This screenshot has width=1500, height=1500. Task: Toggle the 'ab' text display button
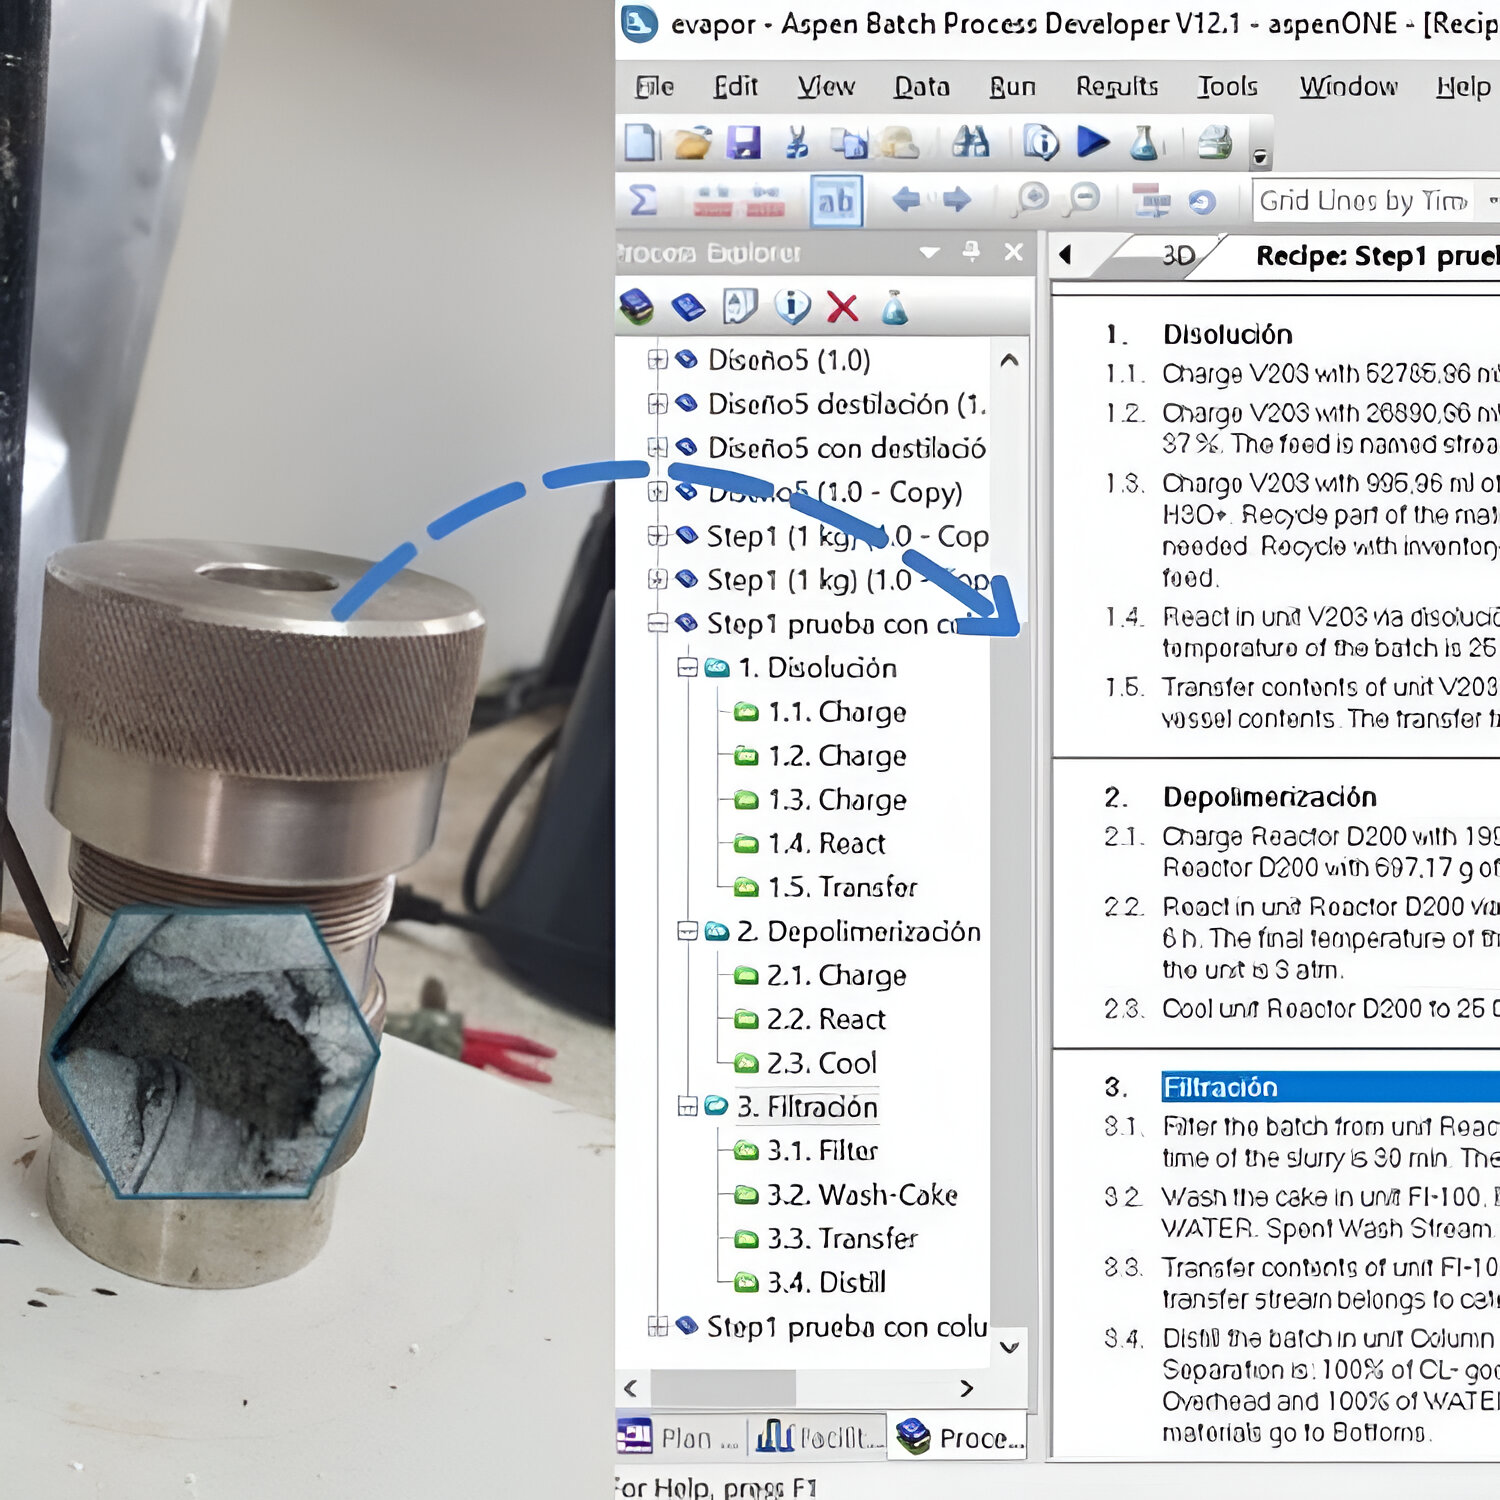(836, 201)
